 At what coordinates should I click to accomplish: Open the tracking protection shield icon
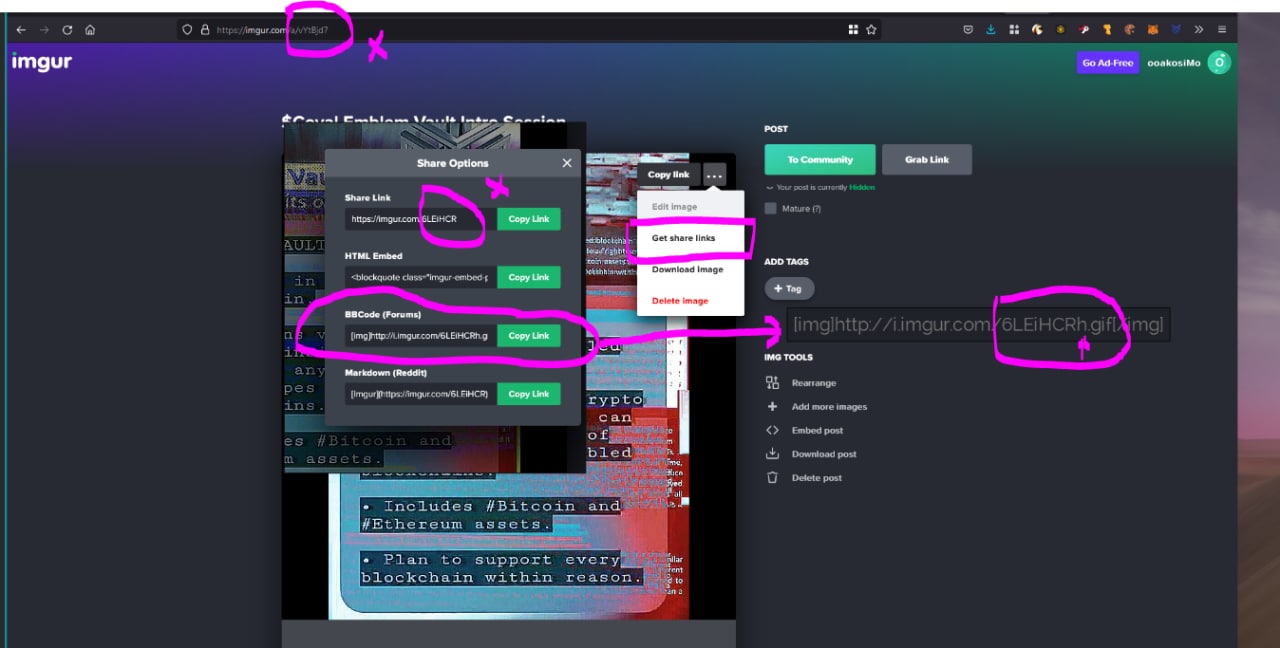click(x=187, y=30)
